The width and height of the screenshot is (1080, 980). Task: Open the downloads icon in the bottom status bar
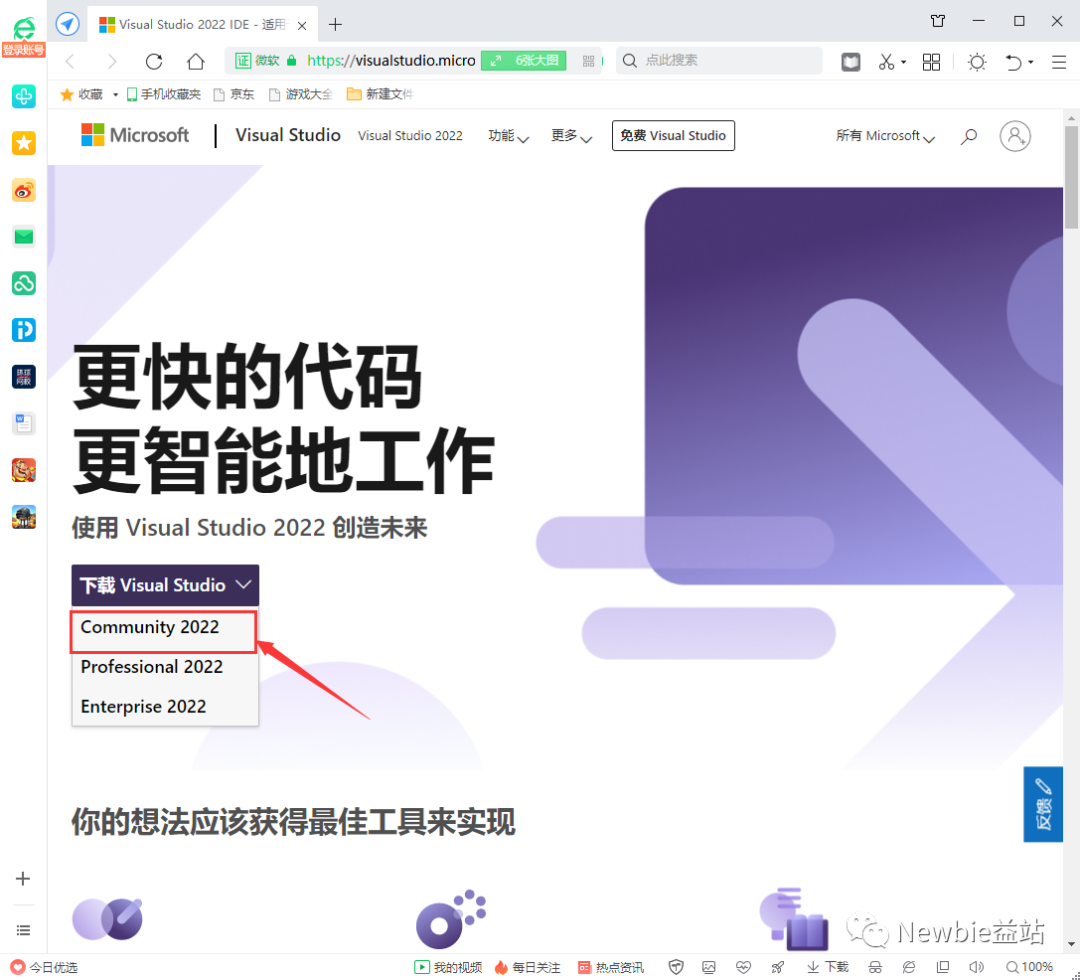[827, 967]
